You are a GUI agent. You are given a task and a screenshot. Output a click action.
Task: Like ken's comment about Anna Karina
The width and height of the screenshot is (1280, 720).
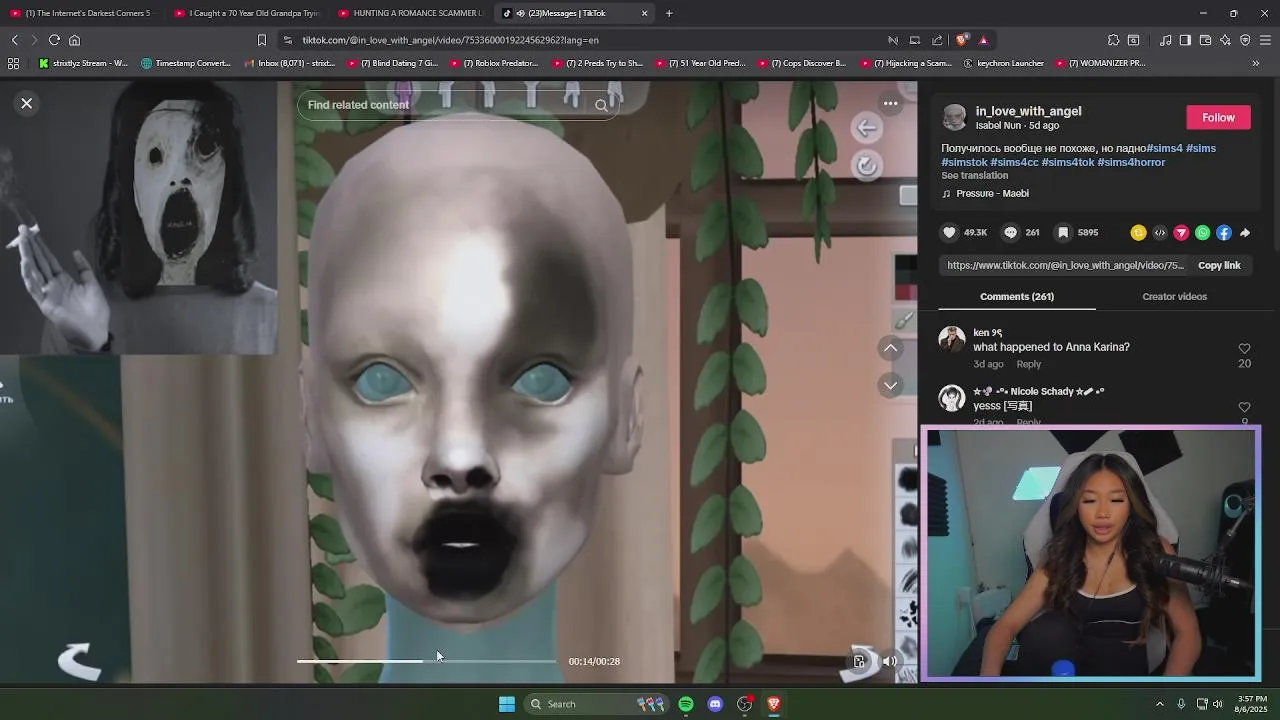[1244, 349]
